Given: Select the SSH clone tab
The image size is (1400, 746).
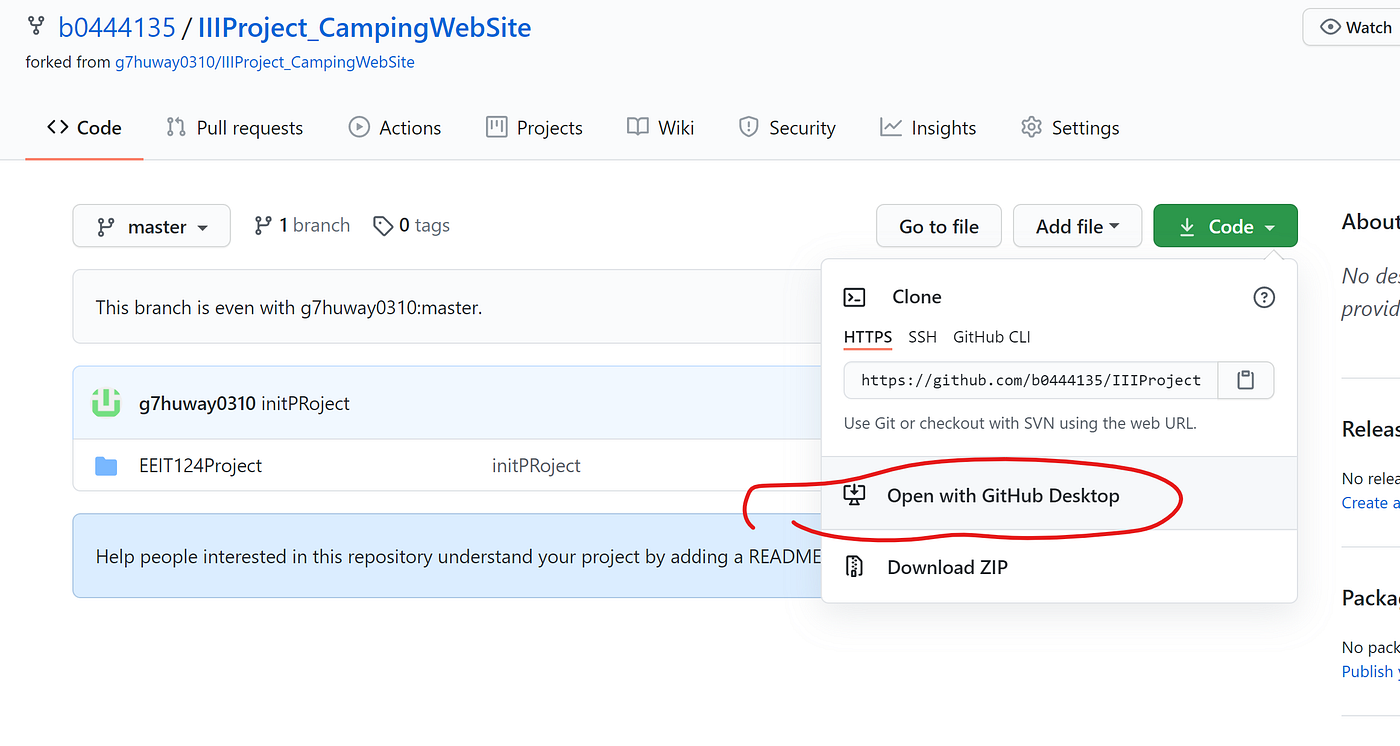Looking at the screenshot, I should point(922,337).
